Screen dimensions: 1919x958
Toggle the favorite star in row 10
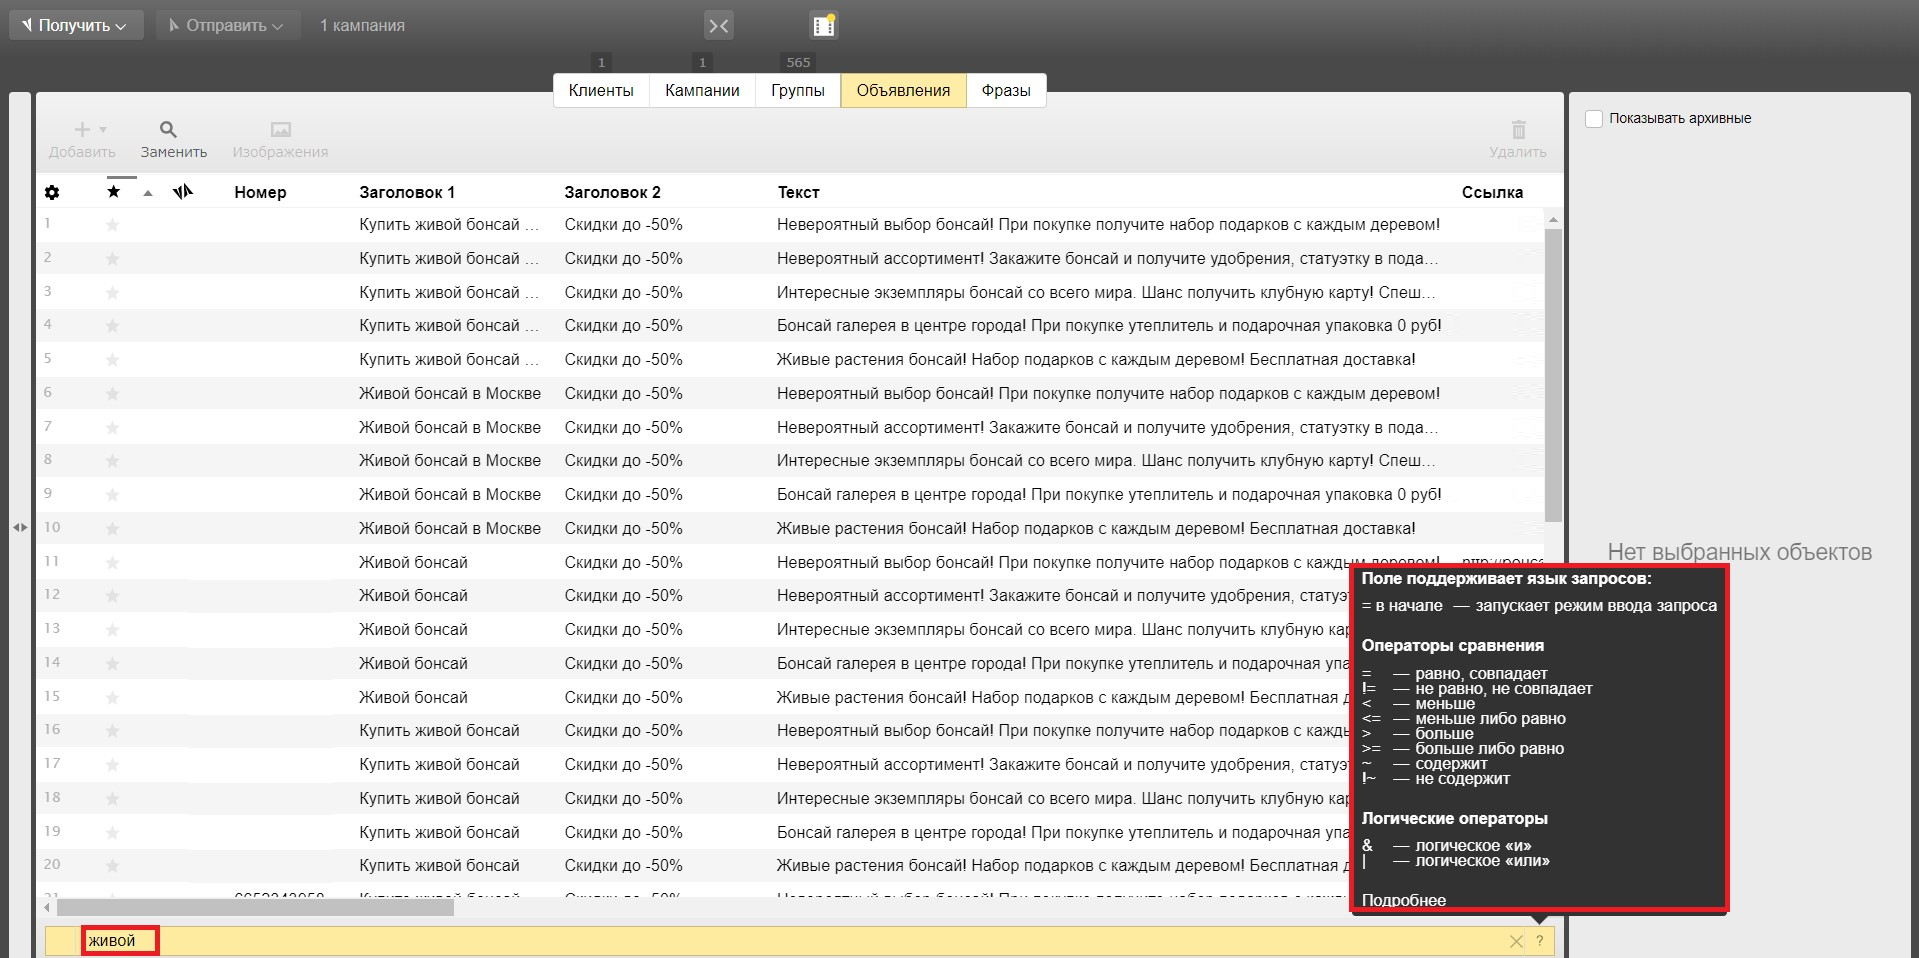coord(113,528)
